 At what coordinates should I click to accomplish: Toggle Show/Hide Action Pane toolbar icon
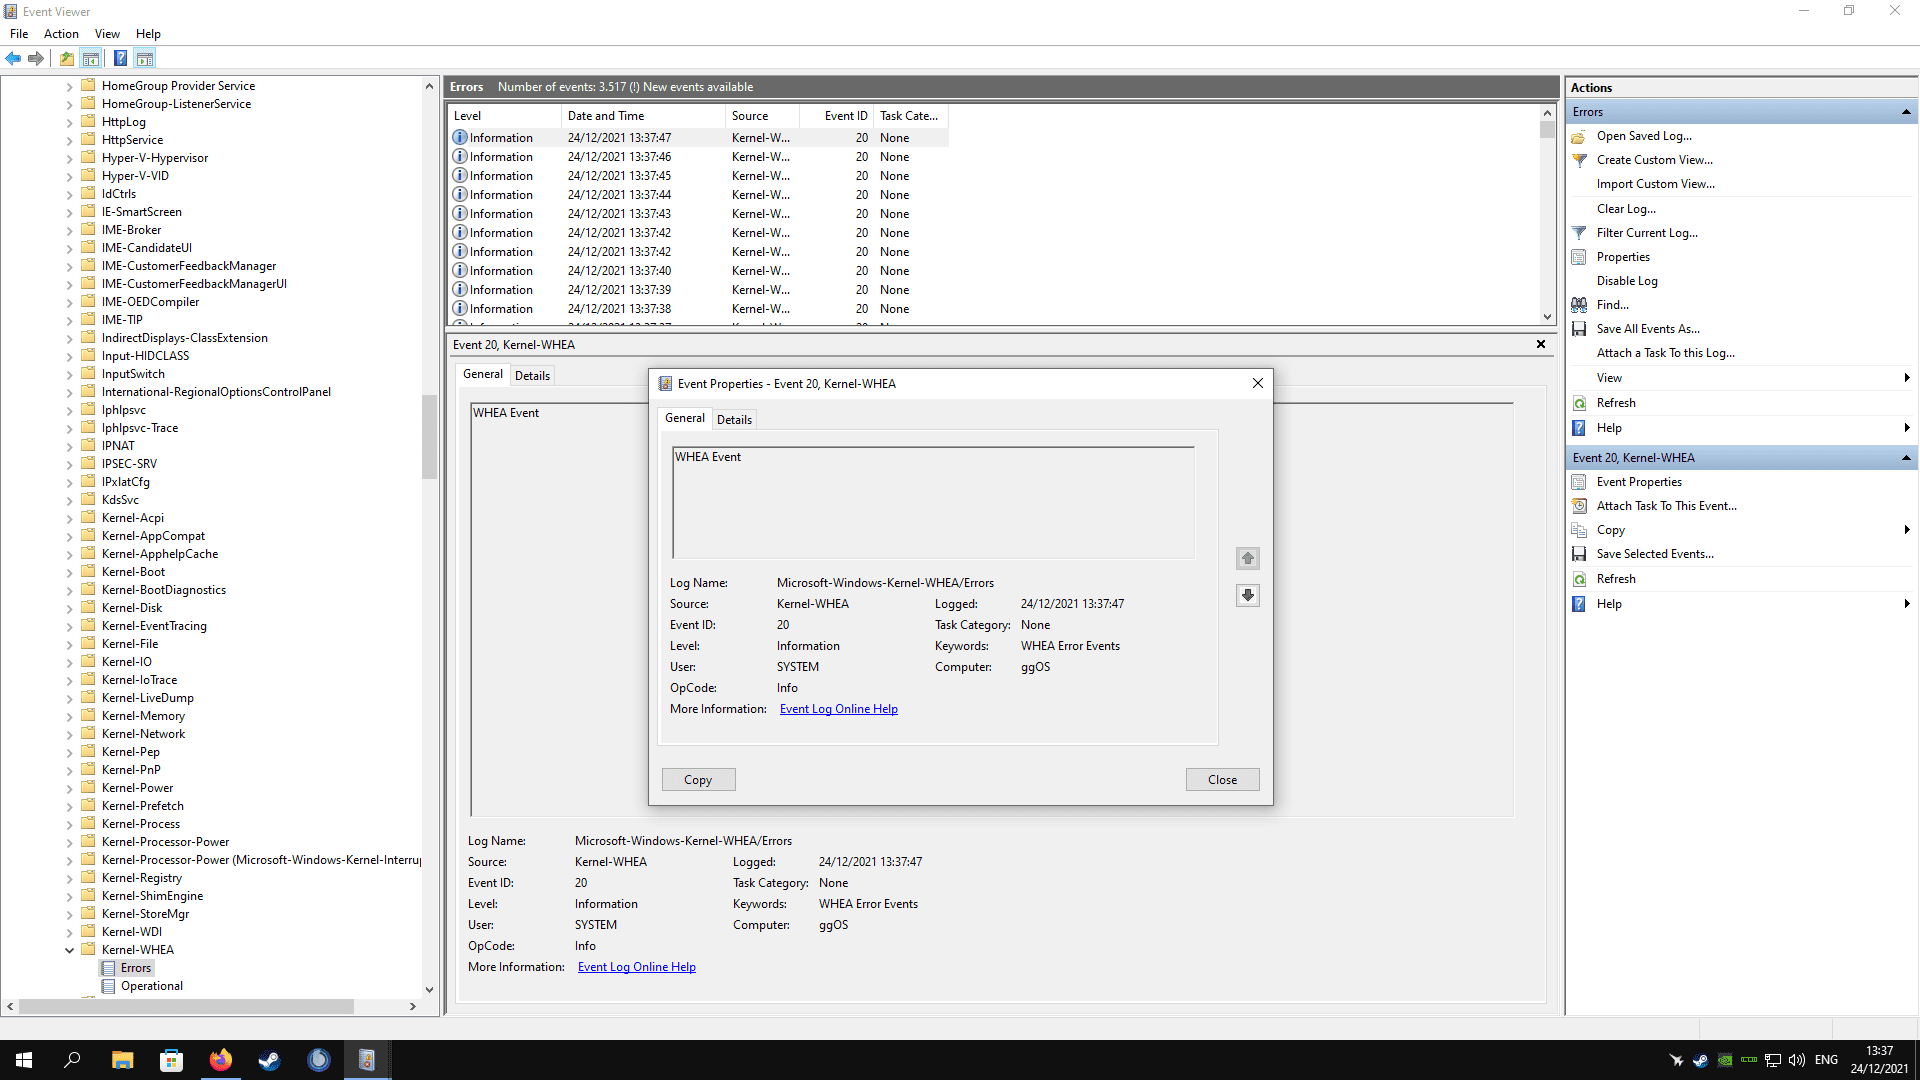click(145, 58)
